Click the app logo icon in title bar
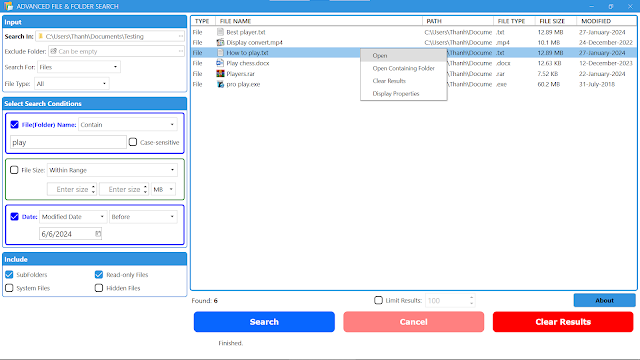This screenshot has height=360, width=640. pos(9,6)
